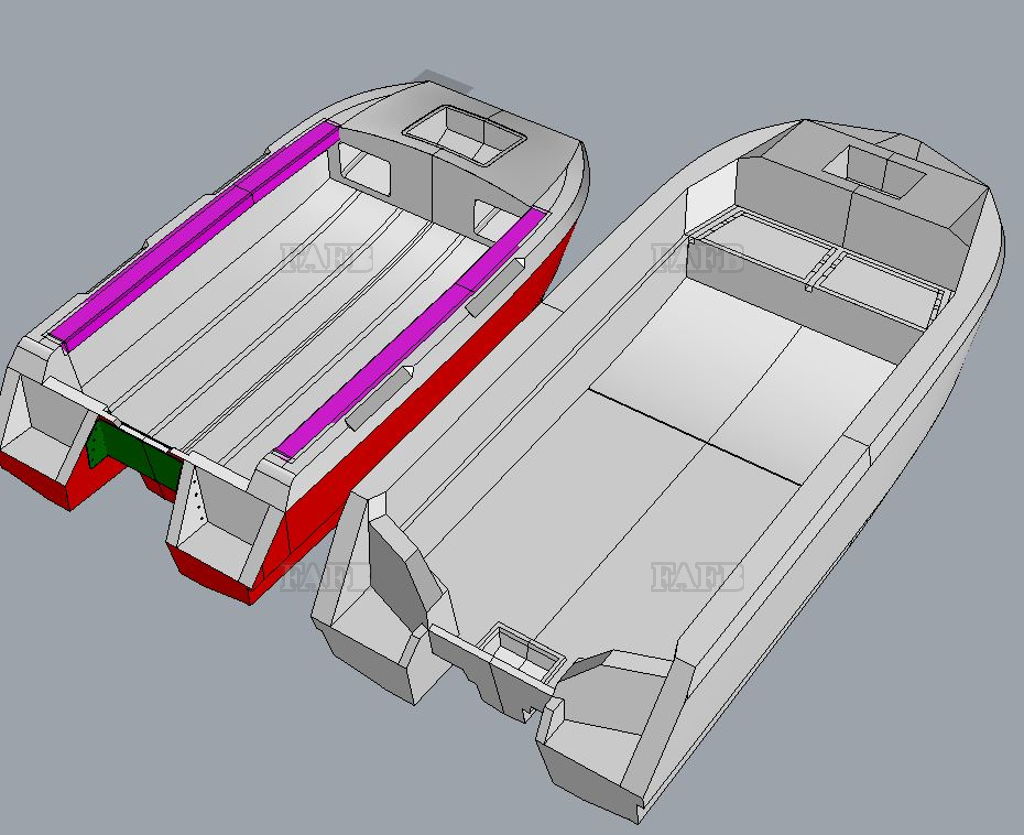Image resolution: width=1024 pixels, height=835 pixels.
Task: Click the bottom-right FAFB watermark
Action: (x=698, y=577)
